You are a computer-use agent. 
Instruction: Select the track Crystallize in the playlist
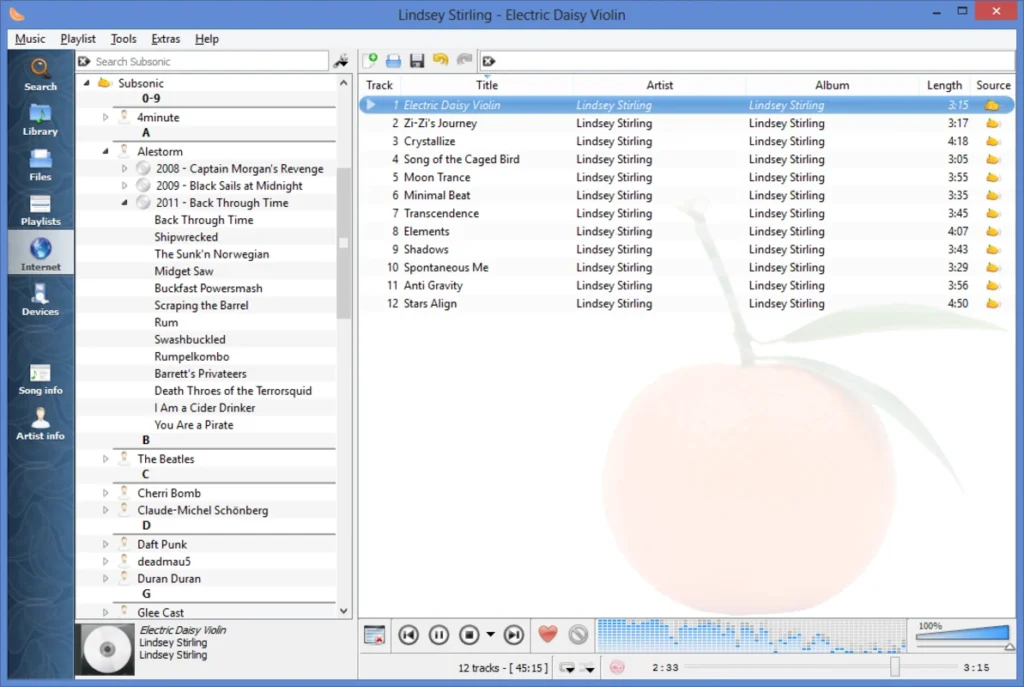click(x=429, y=141)
